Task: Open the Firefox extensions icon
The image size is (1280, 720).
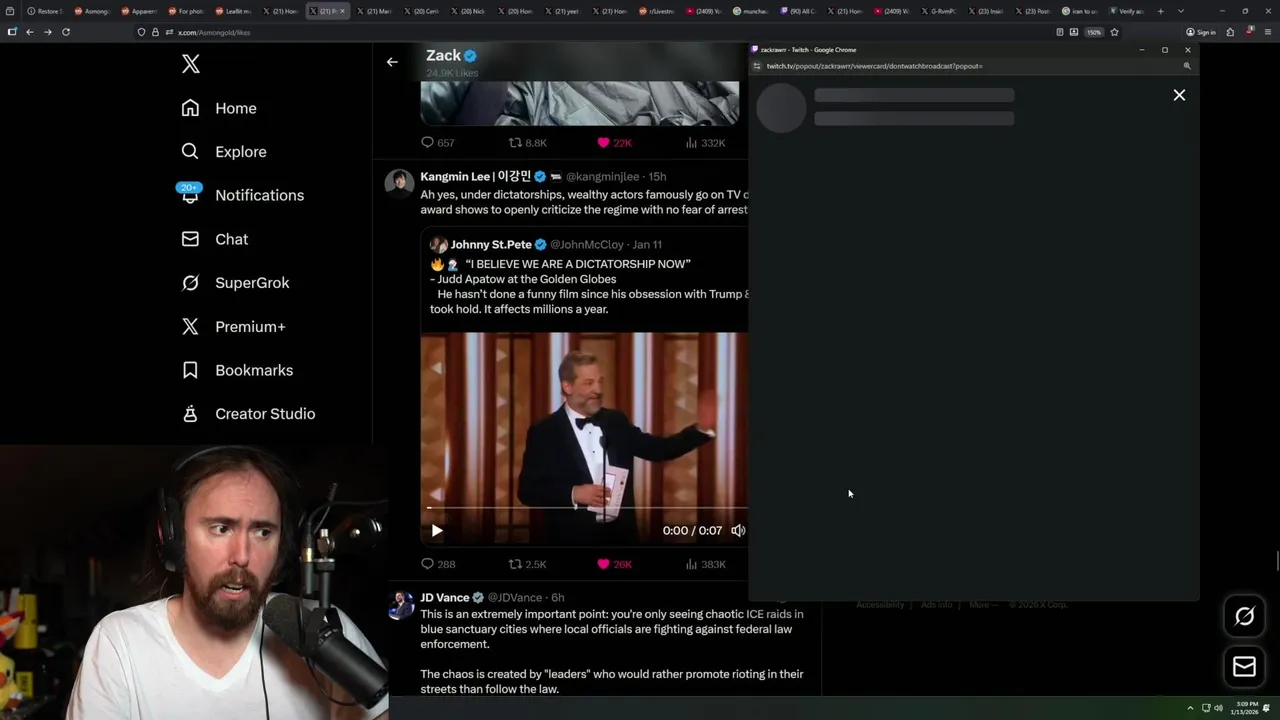Action: [1230, 32]
